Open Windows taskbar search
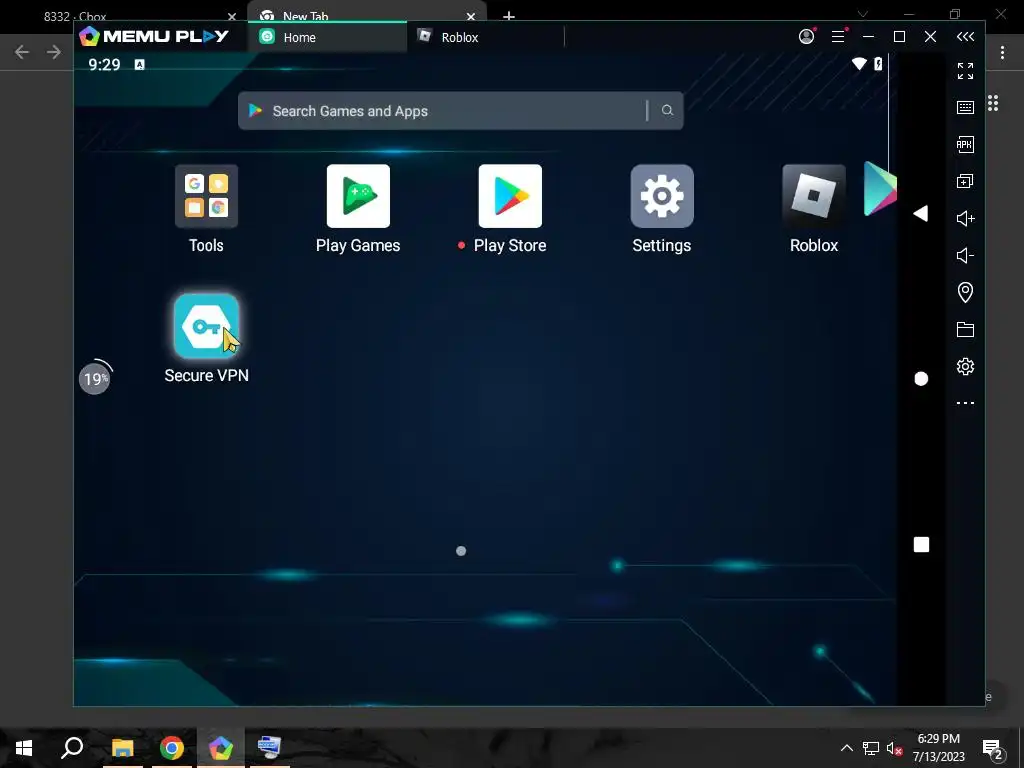This screenshot has height=768, width=1024. coord(72,748)
